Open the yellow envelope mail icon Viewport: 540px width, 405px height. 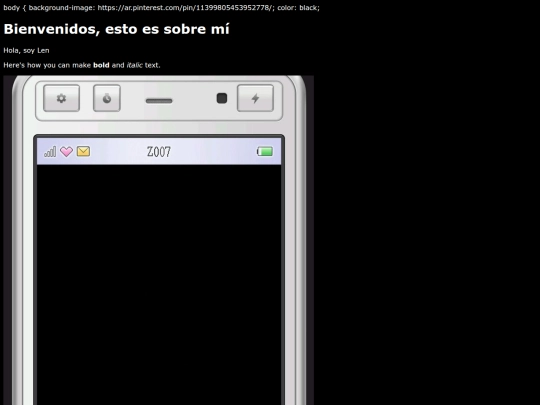coord(83,152)
